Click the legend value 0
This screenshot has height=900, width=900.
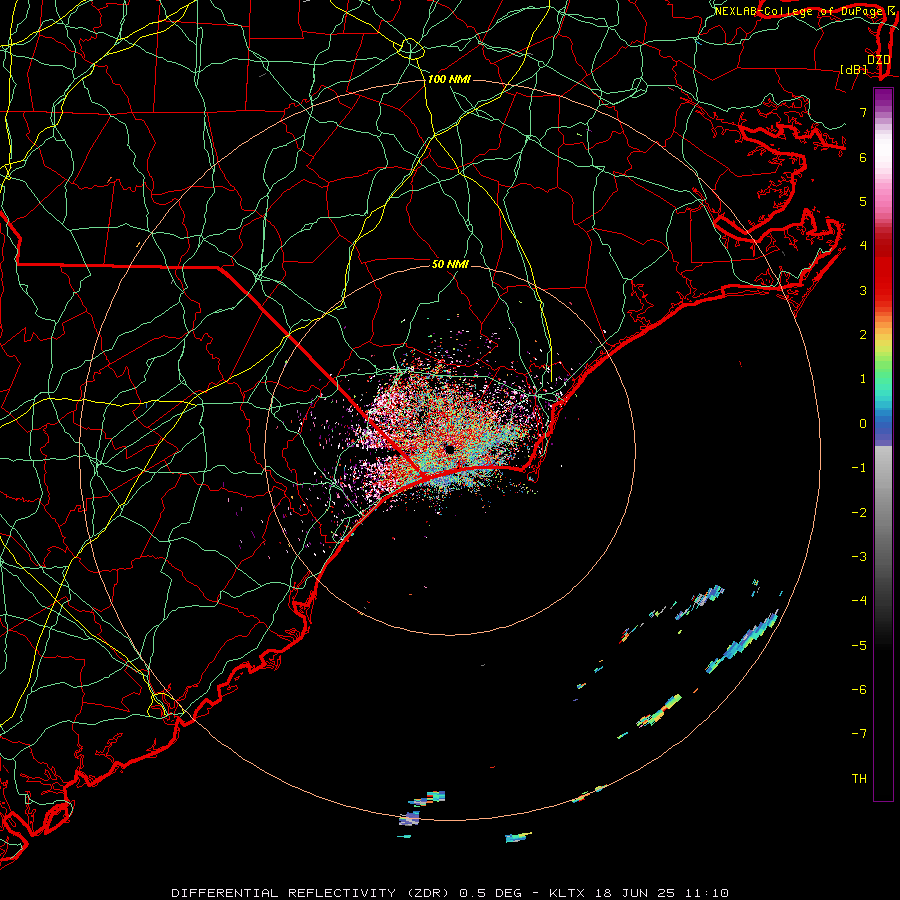point(863,424)
